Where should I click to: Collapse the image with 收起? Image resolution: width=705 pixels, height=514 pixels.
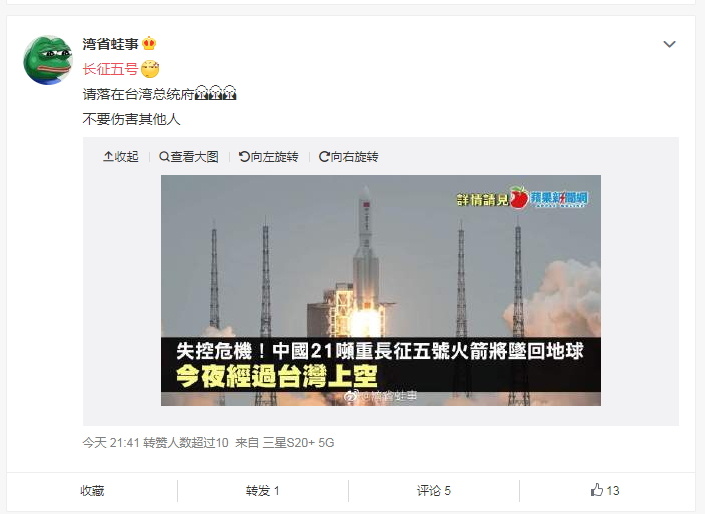click(121, 156)
